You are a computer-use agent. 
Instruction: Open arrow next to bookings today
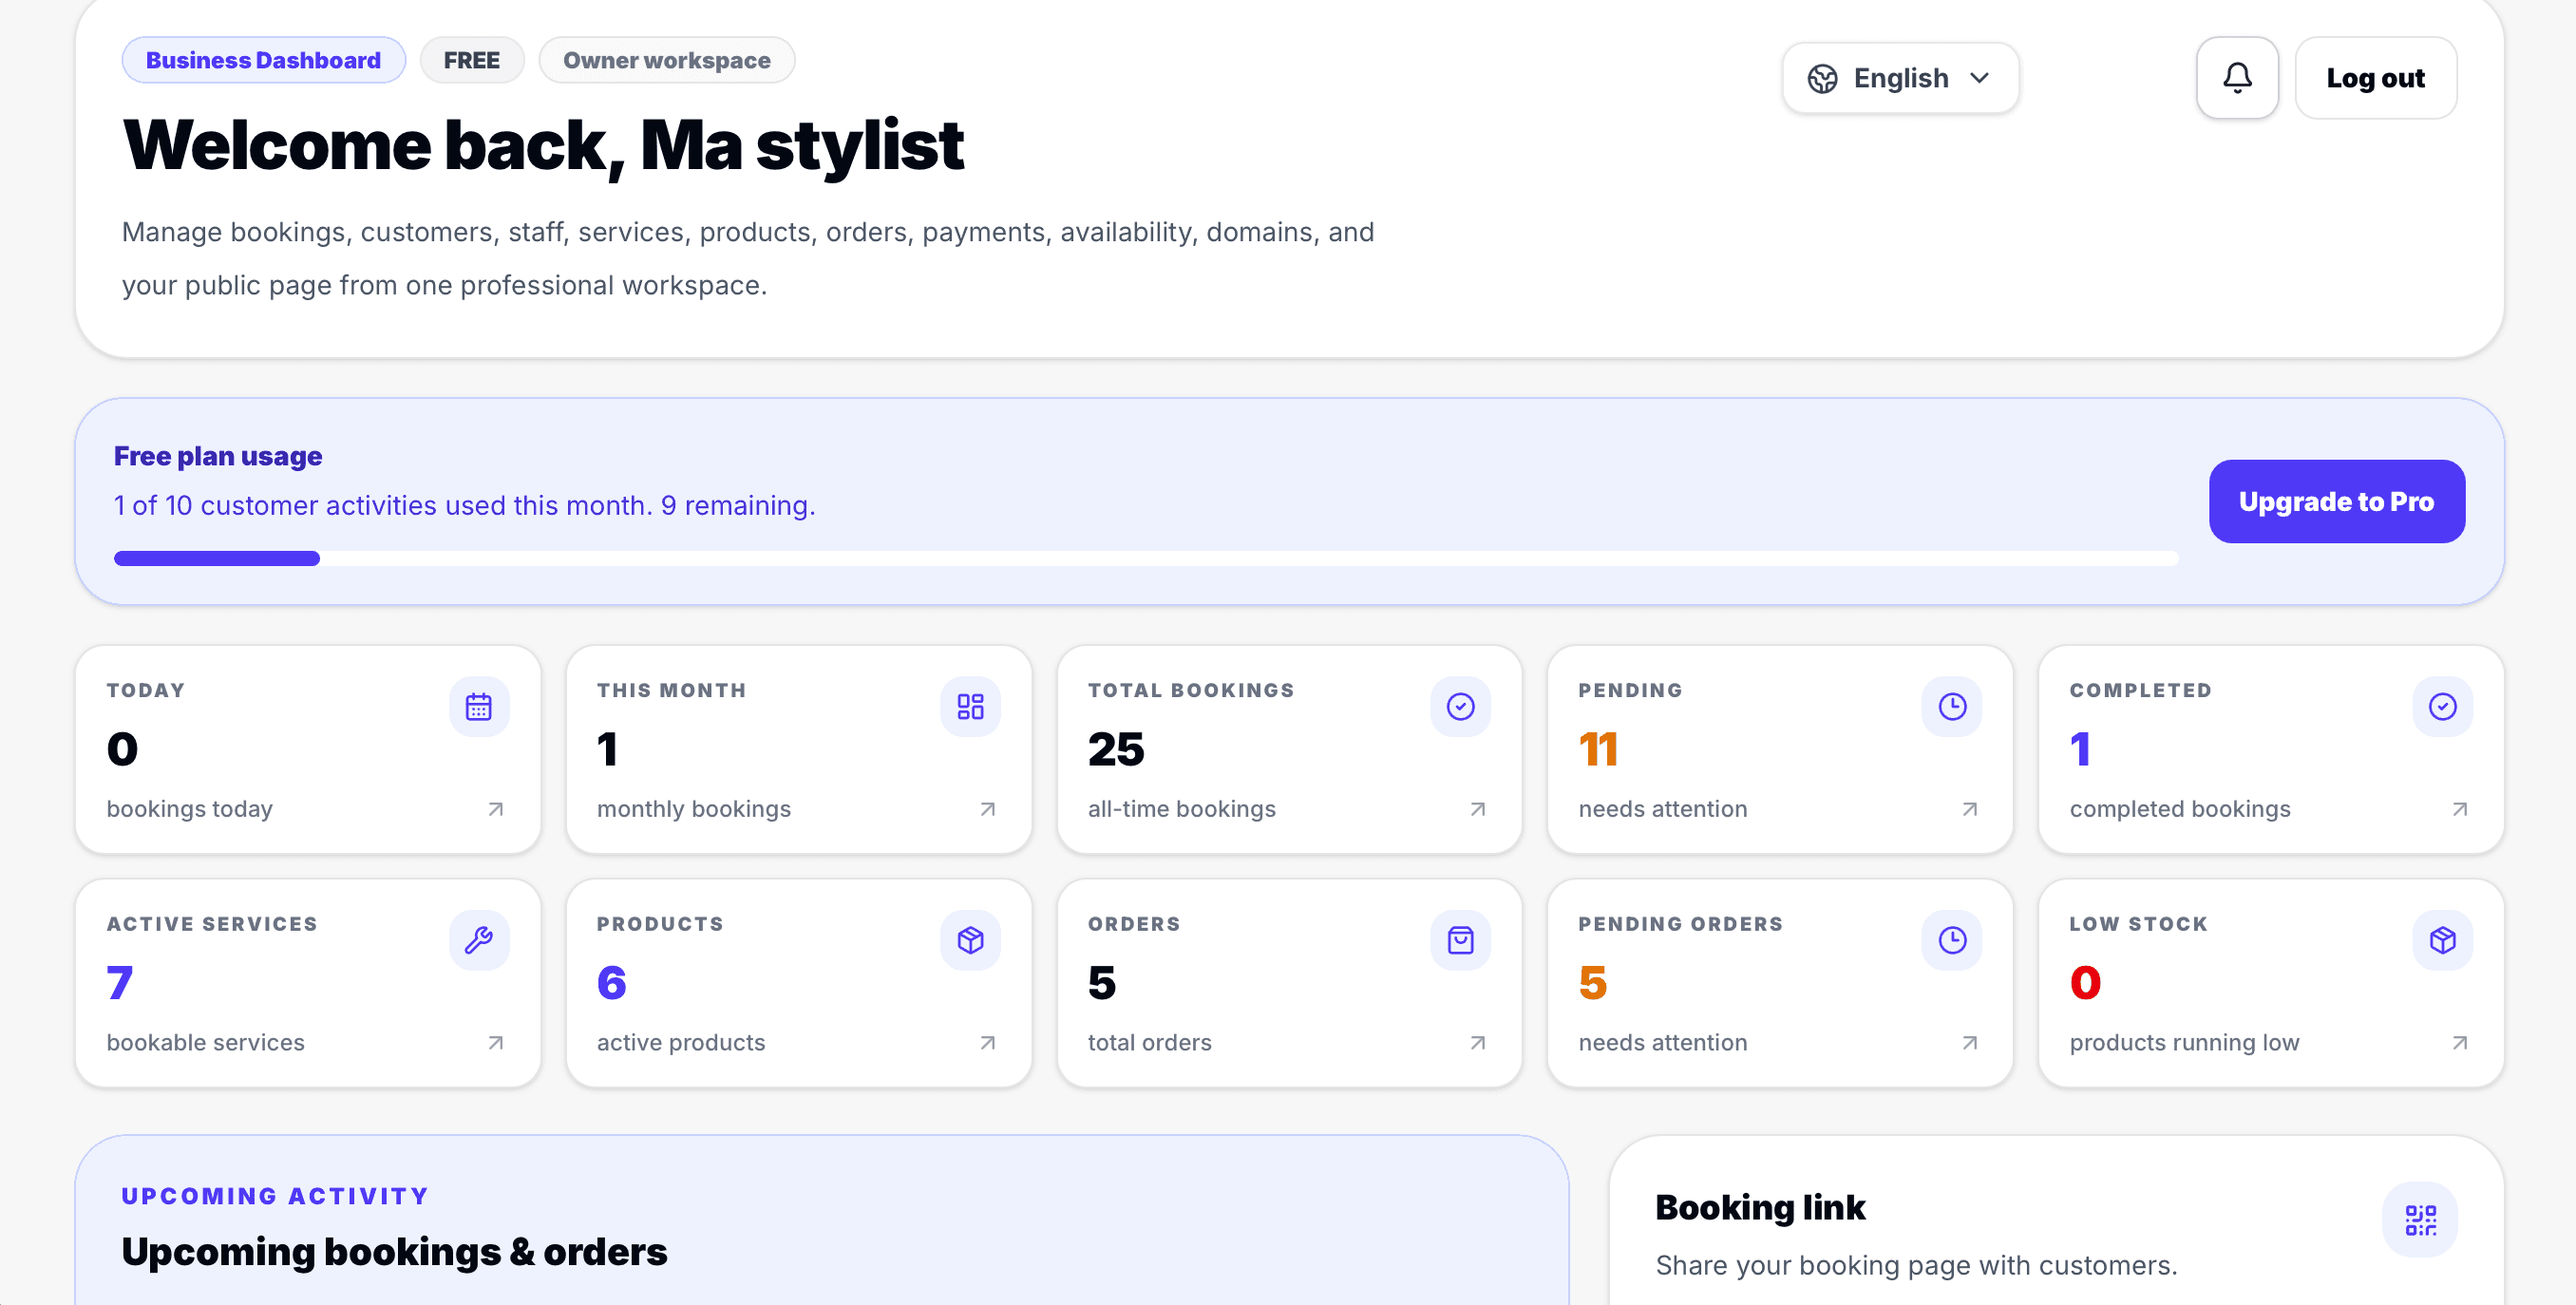(x=496, y=809)
